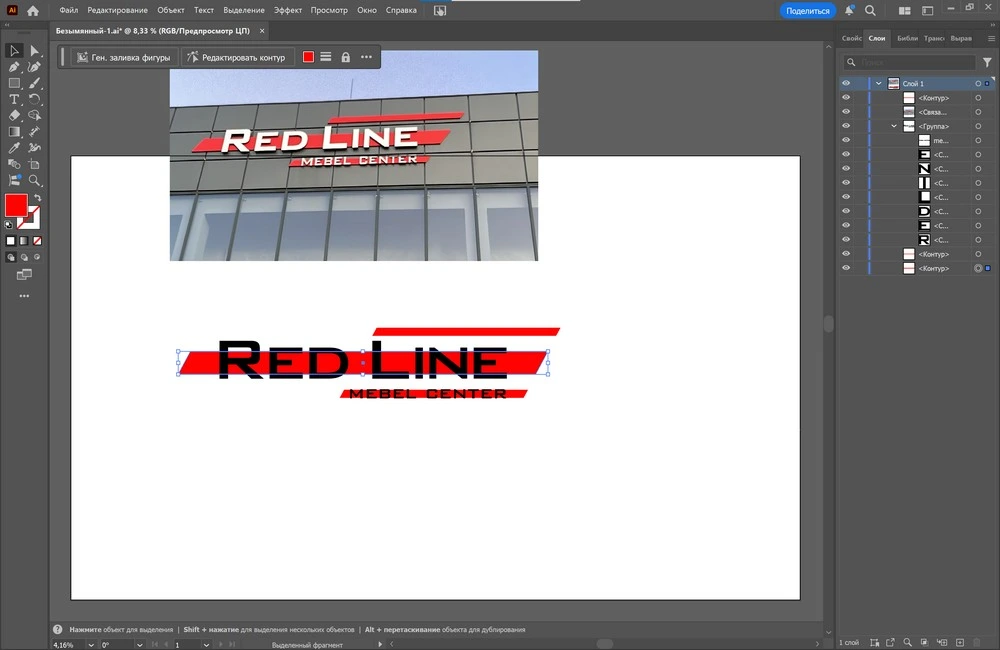1000x650 pixels.
Task: Select the Pen tool
Action: [x=14, y=67]
